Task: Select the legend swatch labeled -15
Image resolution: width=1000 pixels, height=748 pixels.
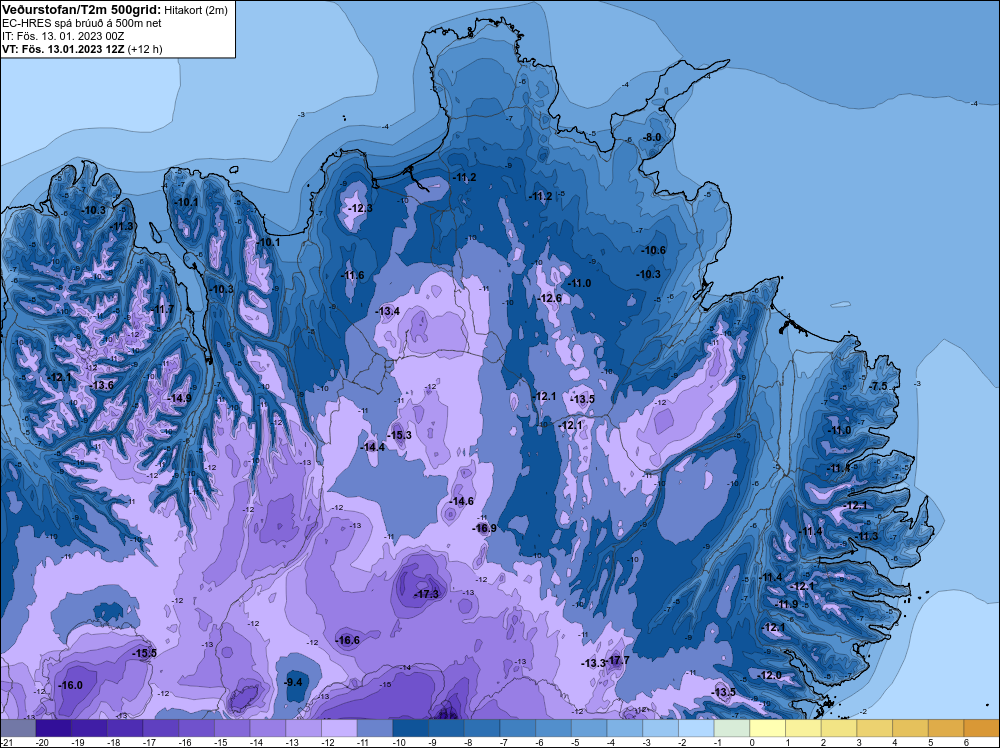Action: click(232, 728)
